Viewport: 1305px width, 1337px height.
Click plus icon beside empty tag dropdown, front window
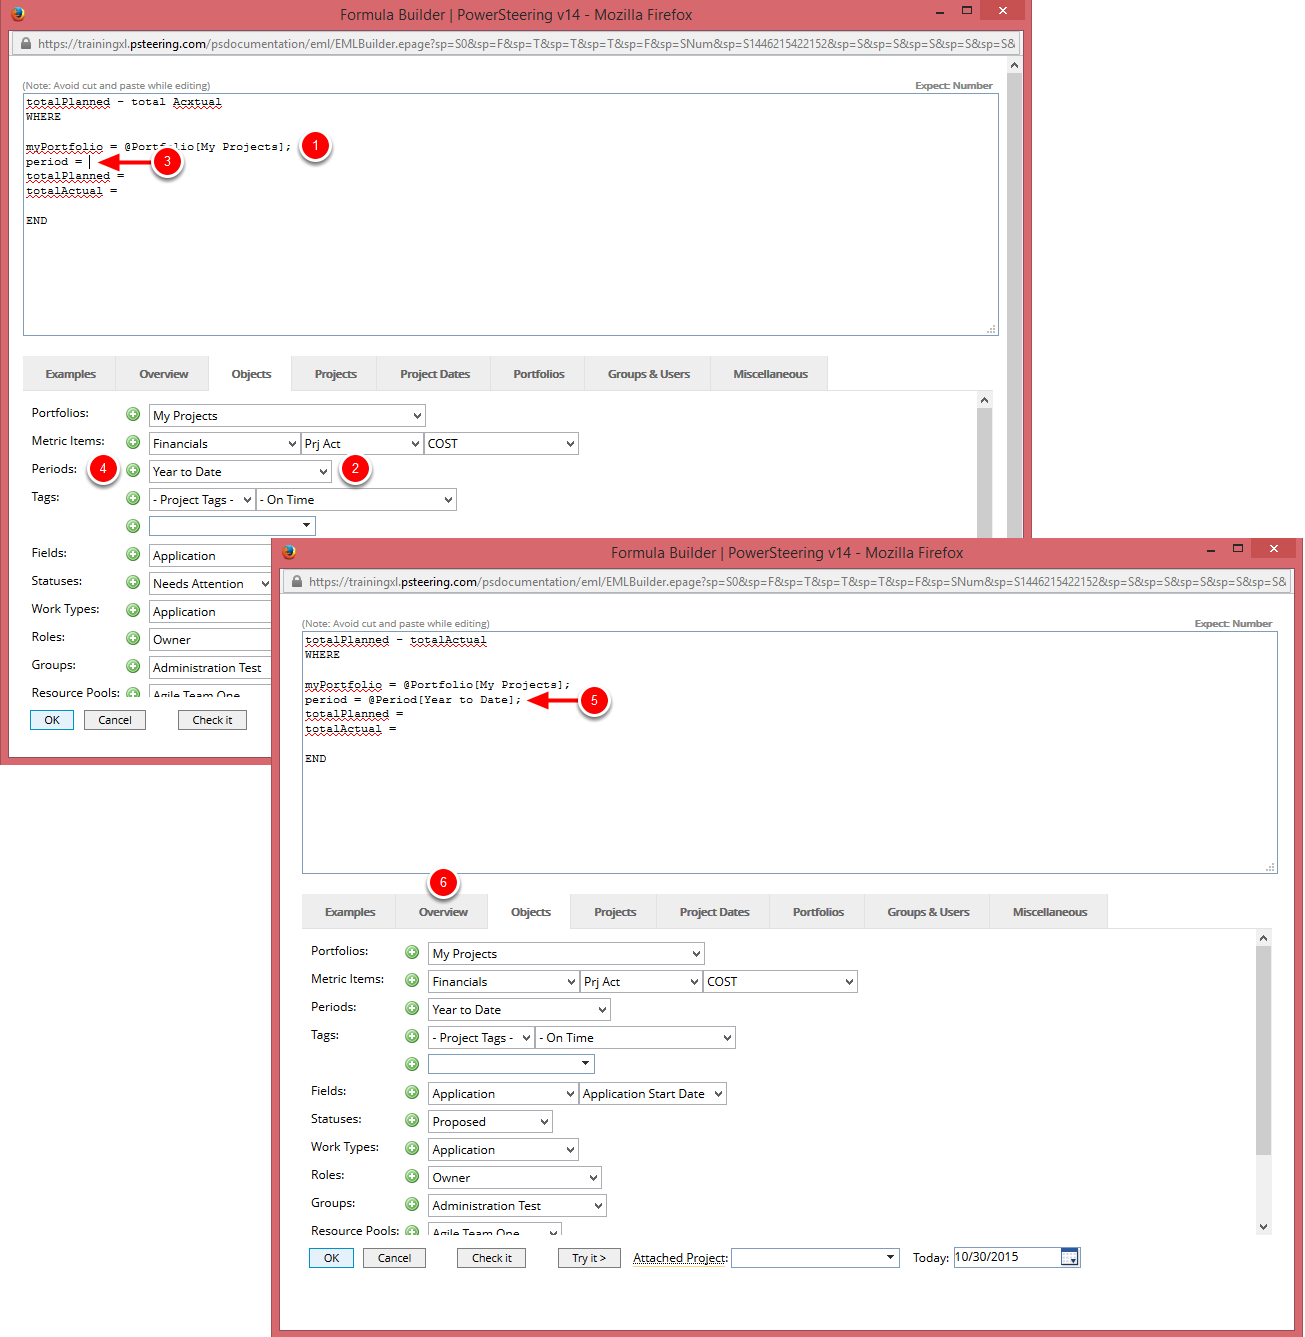[412, 1064]
